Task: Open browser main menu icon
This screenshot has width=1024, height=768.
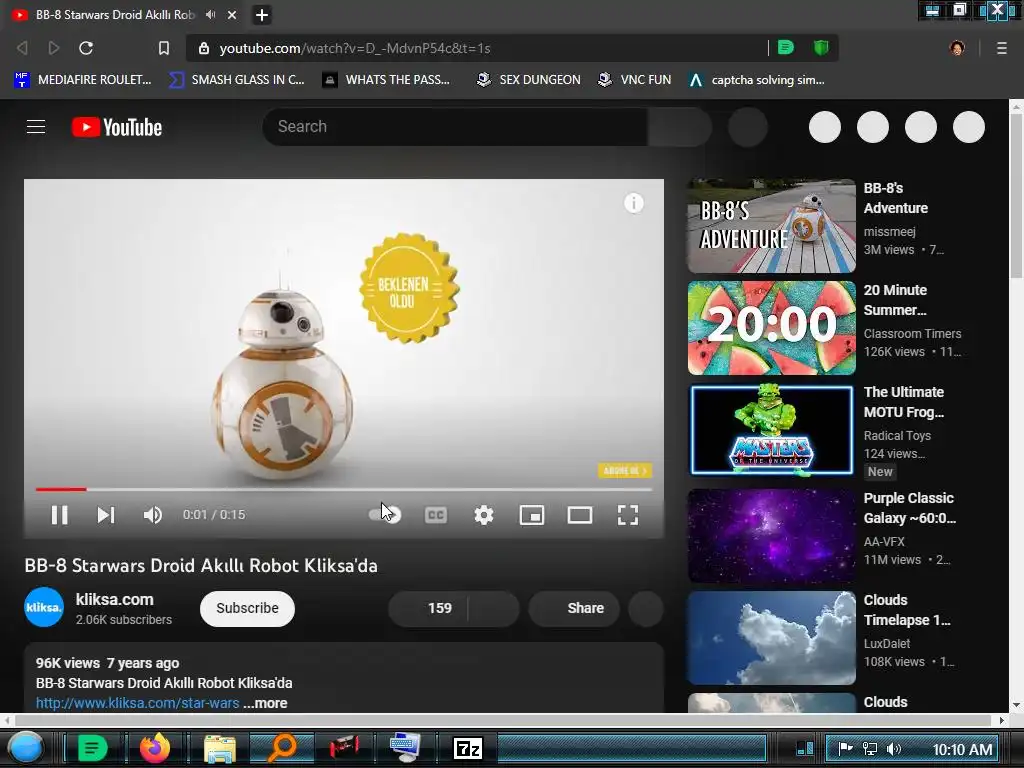Action: click(x=1002, y=48)
